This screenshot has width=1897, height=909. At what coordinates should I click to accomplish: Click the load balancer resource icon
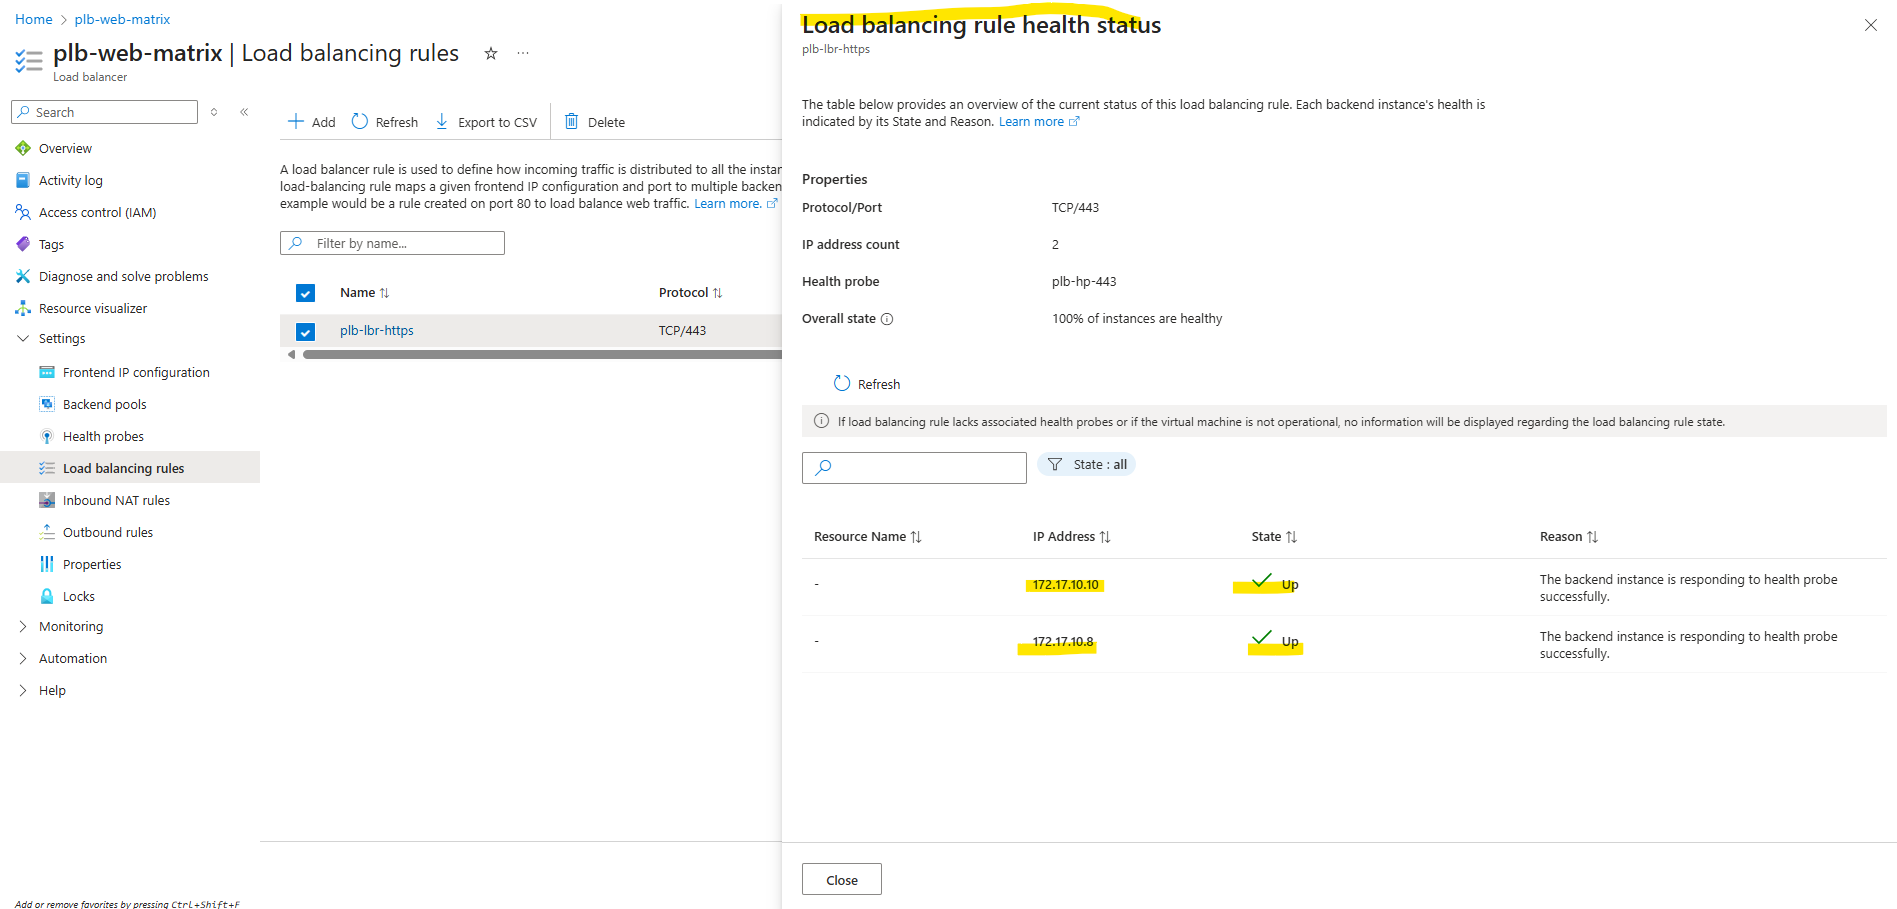pos(29,61)
